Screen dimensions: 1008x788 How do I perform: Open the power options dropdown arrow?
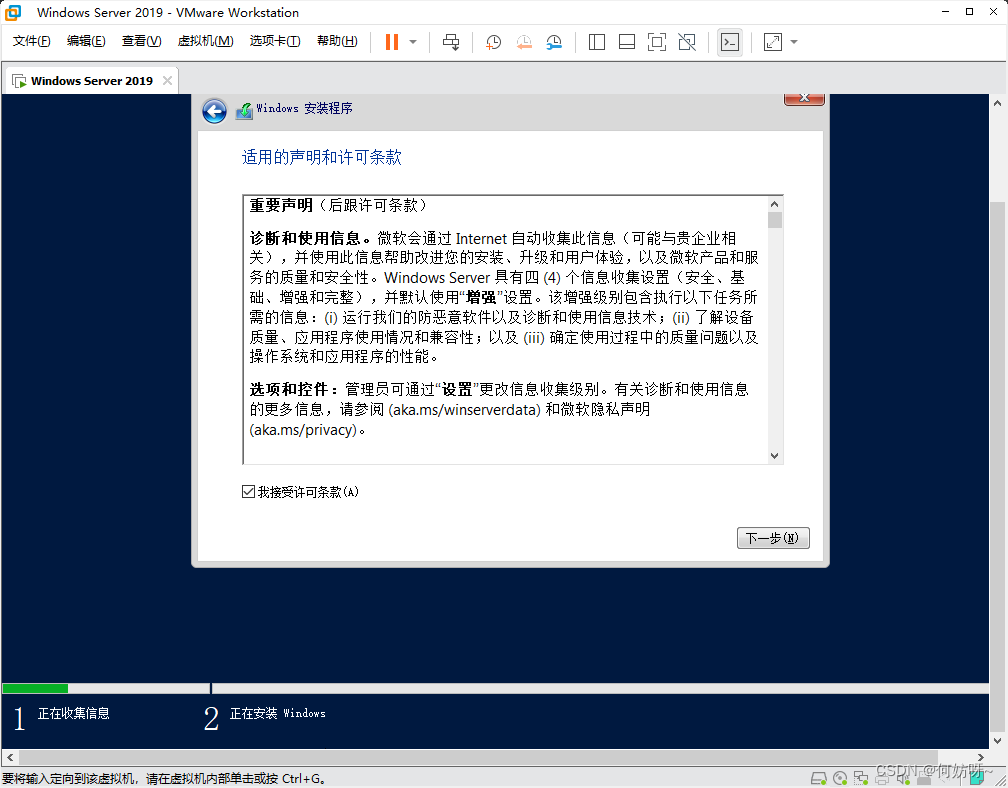click(413, 42)
